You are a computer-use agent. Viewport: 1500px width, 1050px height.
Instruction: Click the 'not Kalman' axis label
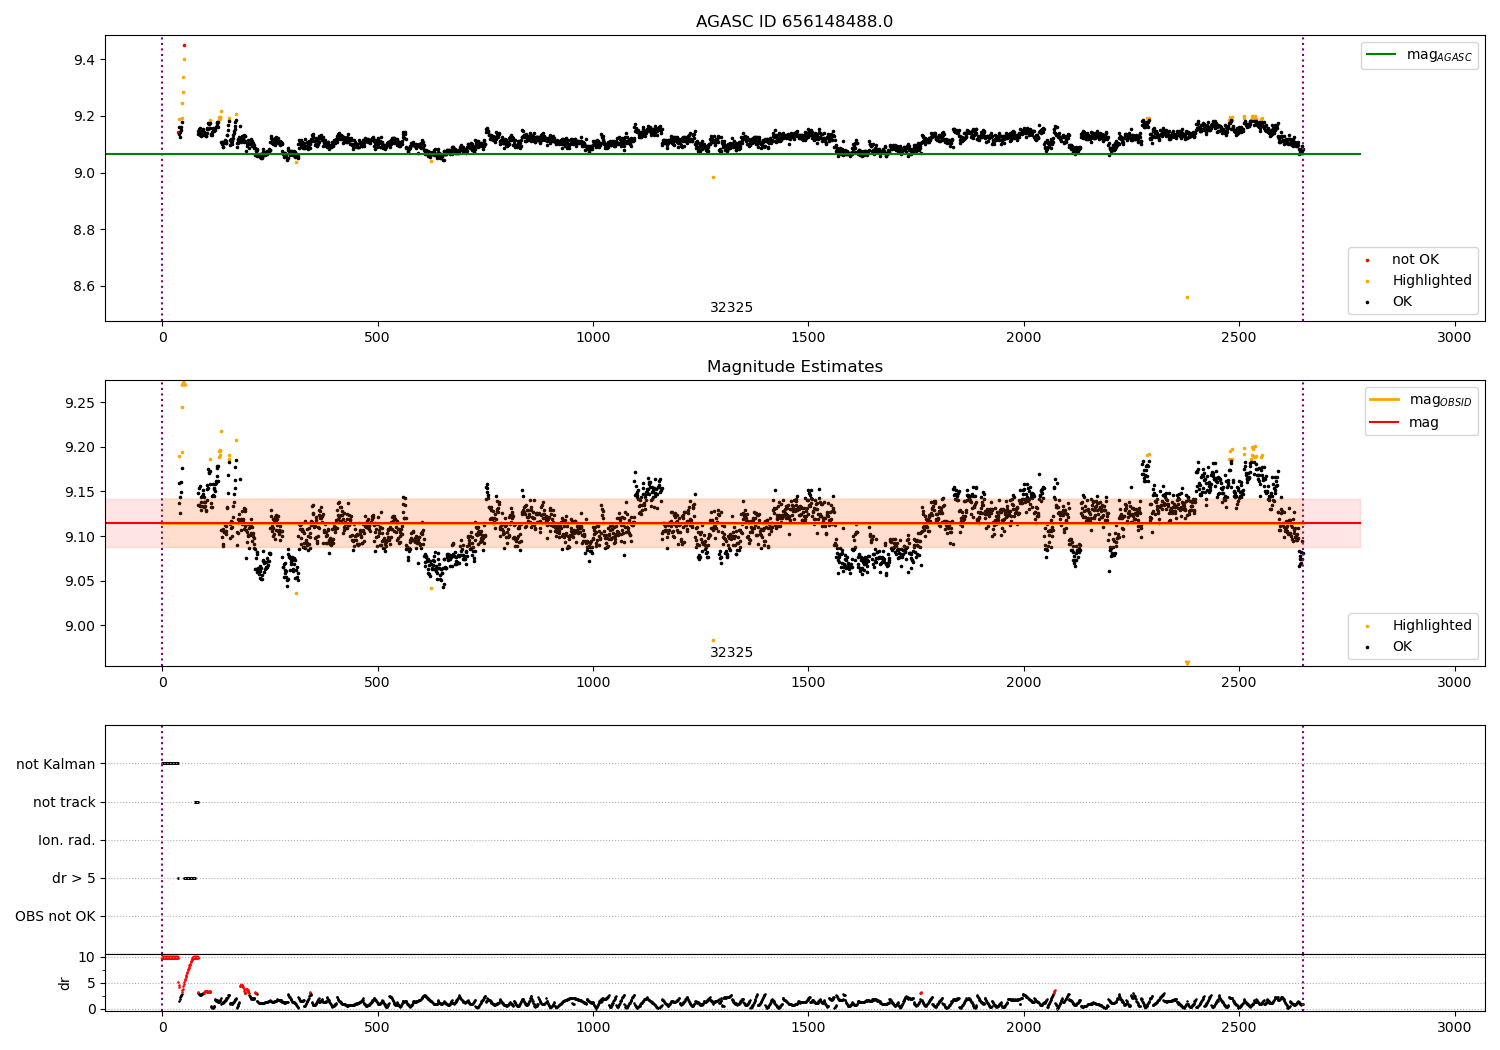[56, 764]
